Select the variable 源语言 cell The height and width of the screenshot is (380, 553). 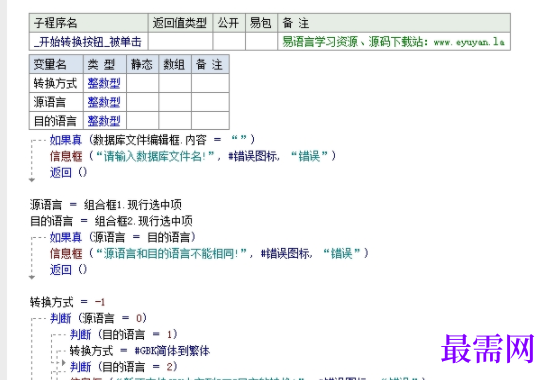pyautogui.click(x=56, y=102)
